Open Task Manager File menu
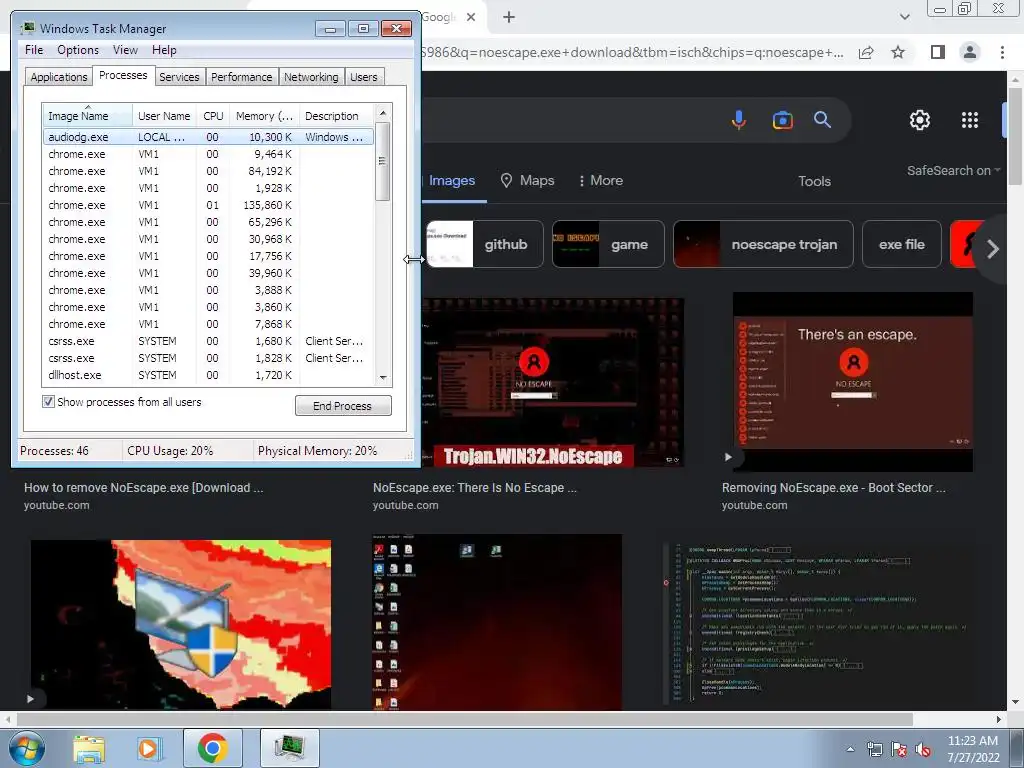Screen dimensions: 1024x768 coord(34,50)
